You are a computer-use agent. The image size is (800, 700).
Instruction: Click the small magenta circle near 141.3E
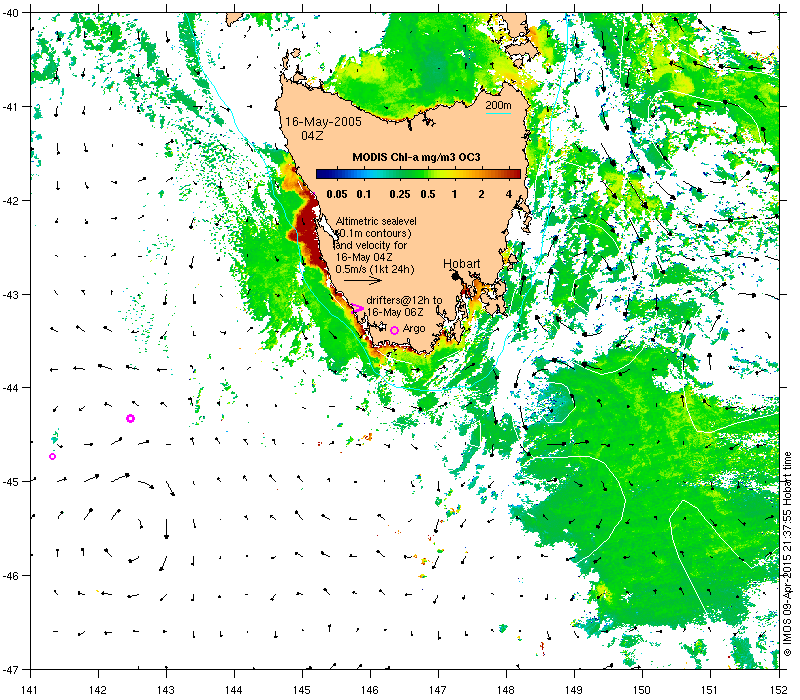(x=52, y=456)
